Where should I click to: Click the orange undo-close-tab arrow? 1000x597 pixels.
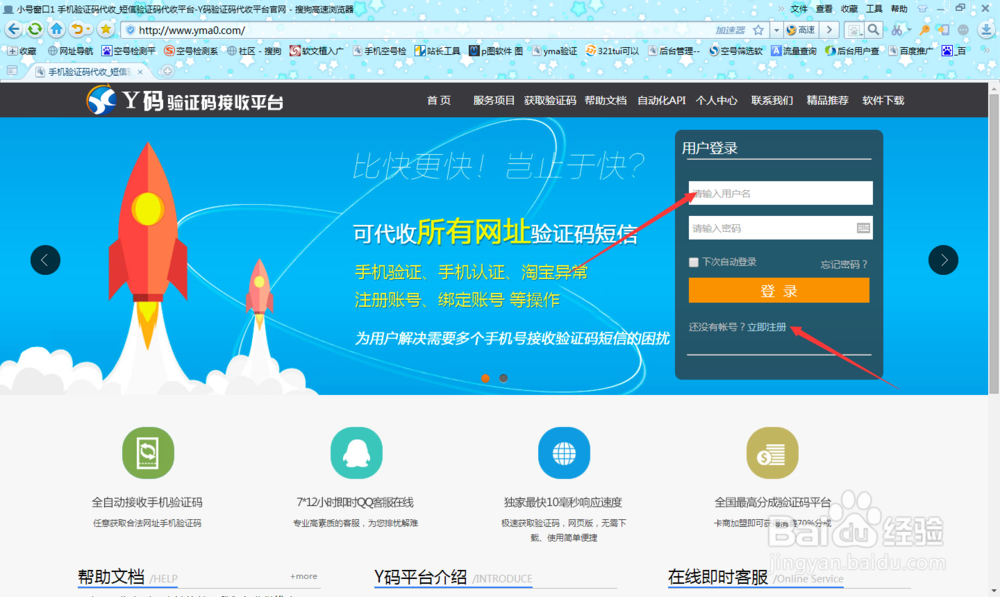click(77, 29)
